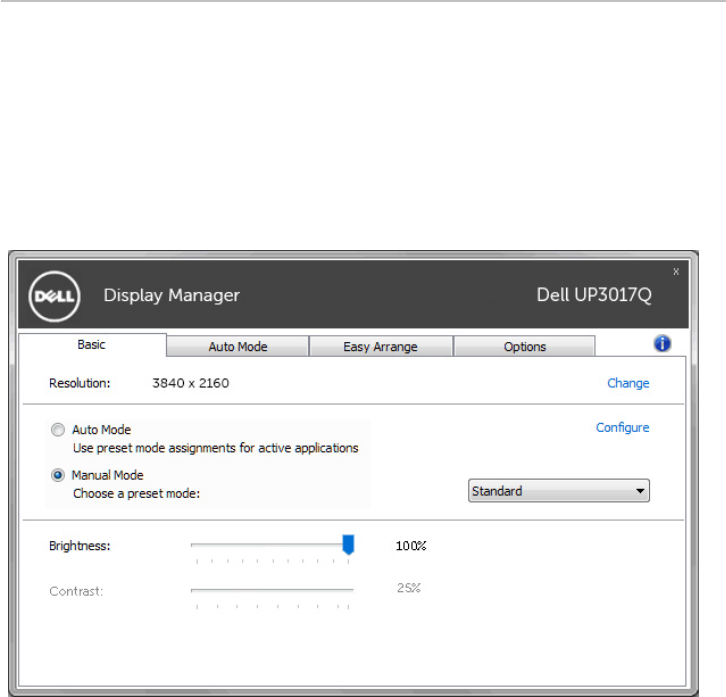
Task: Click the 25% contrast value
Action: point(408,588)
